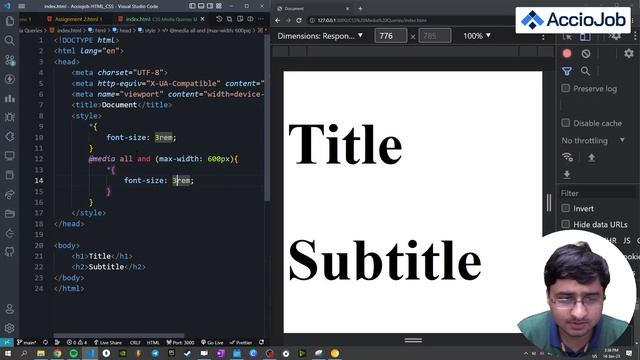Open network settings gear icon

point(629,53)
